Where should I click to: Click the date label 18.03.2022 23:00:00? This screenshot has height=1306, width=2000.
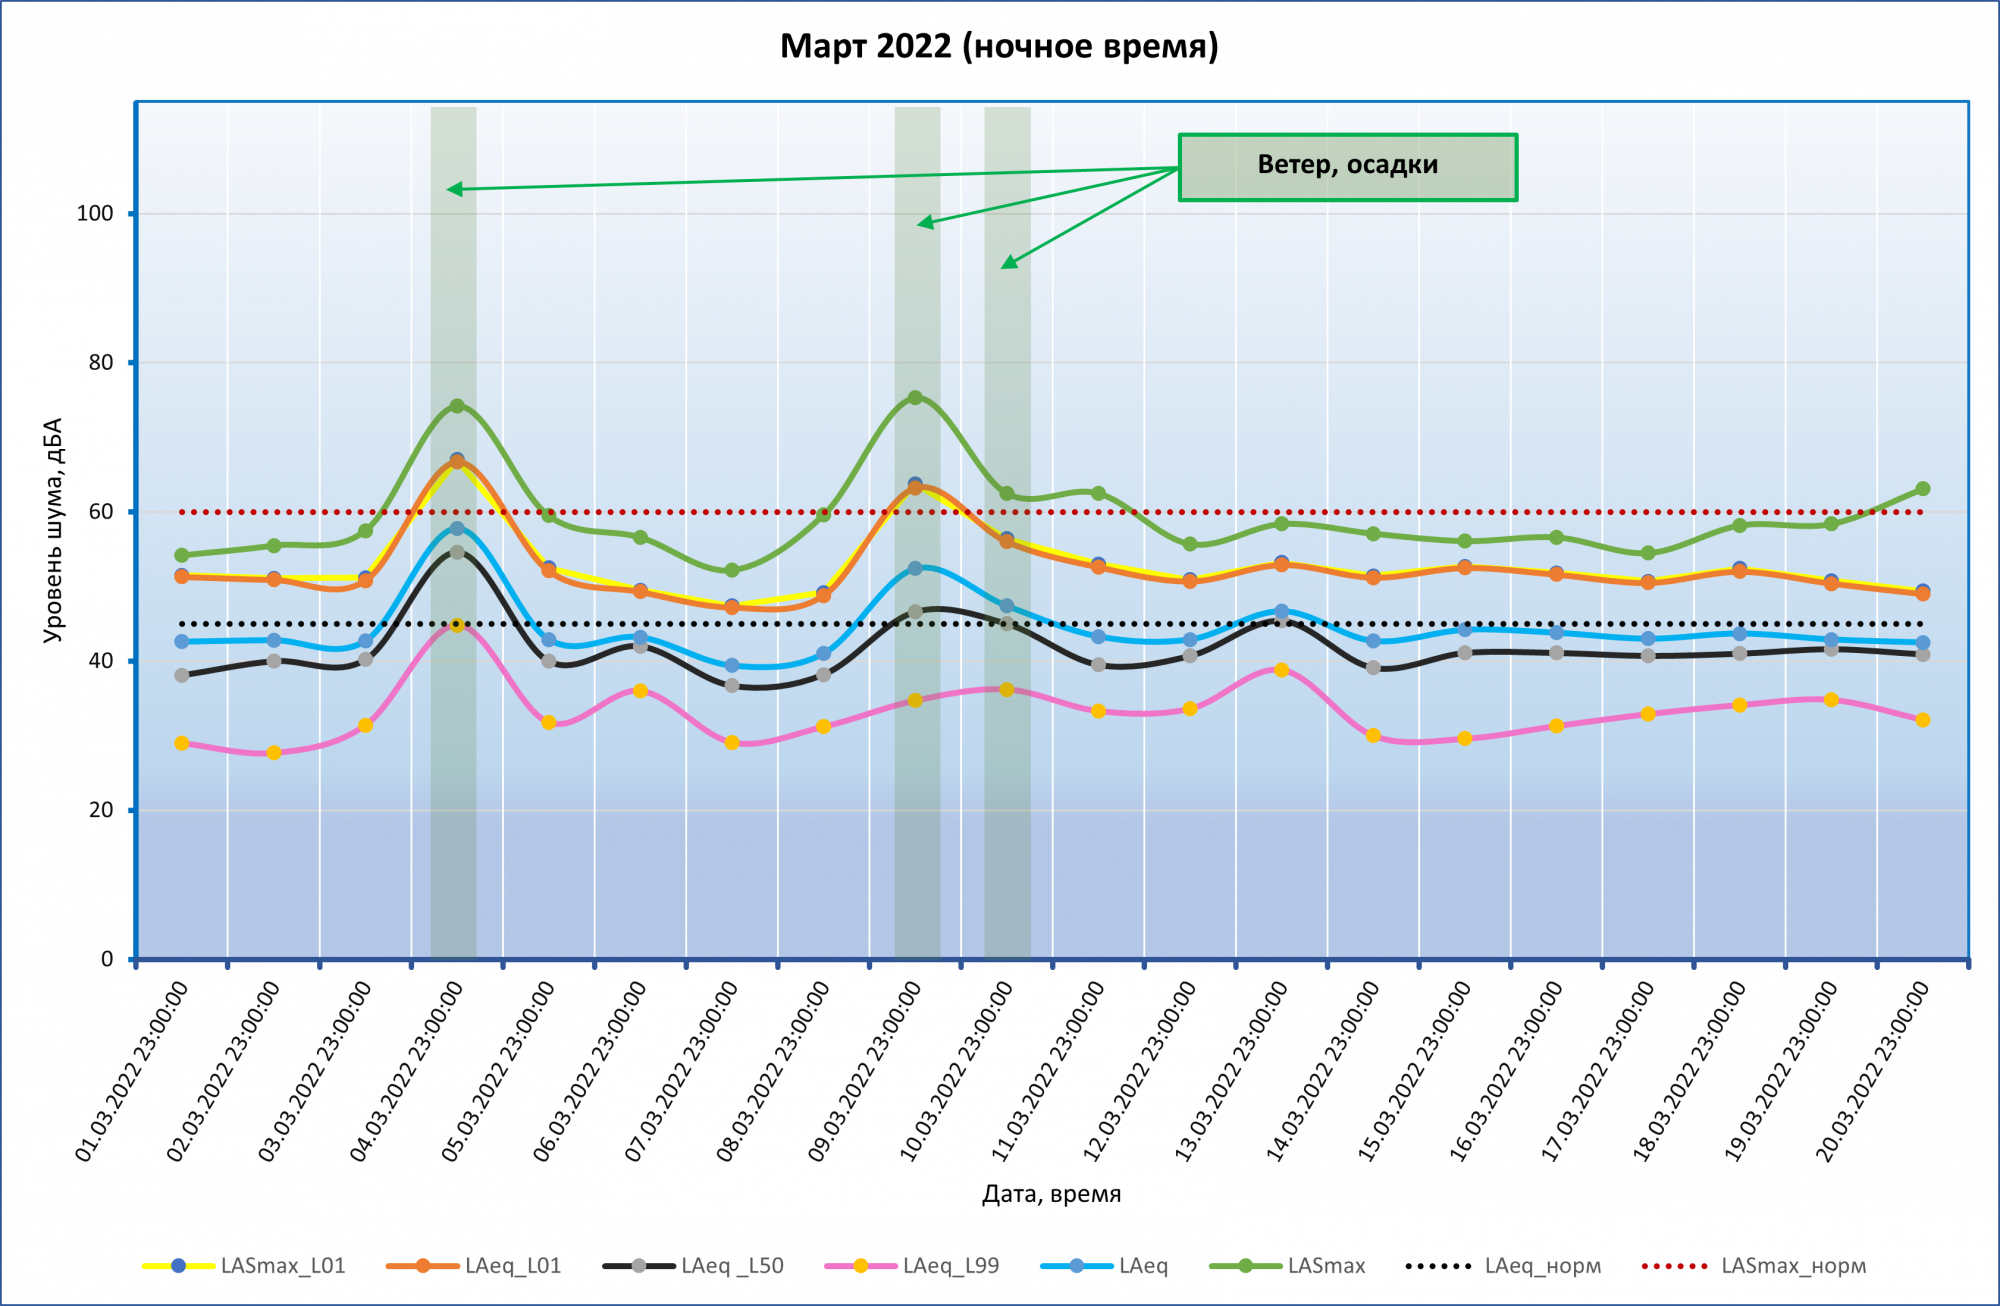coord(1690,1072)
